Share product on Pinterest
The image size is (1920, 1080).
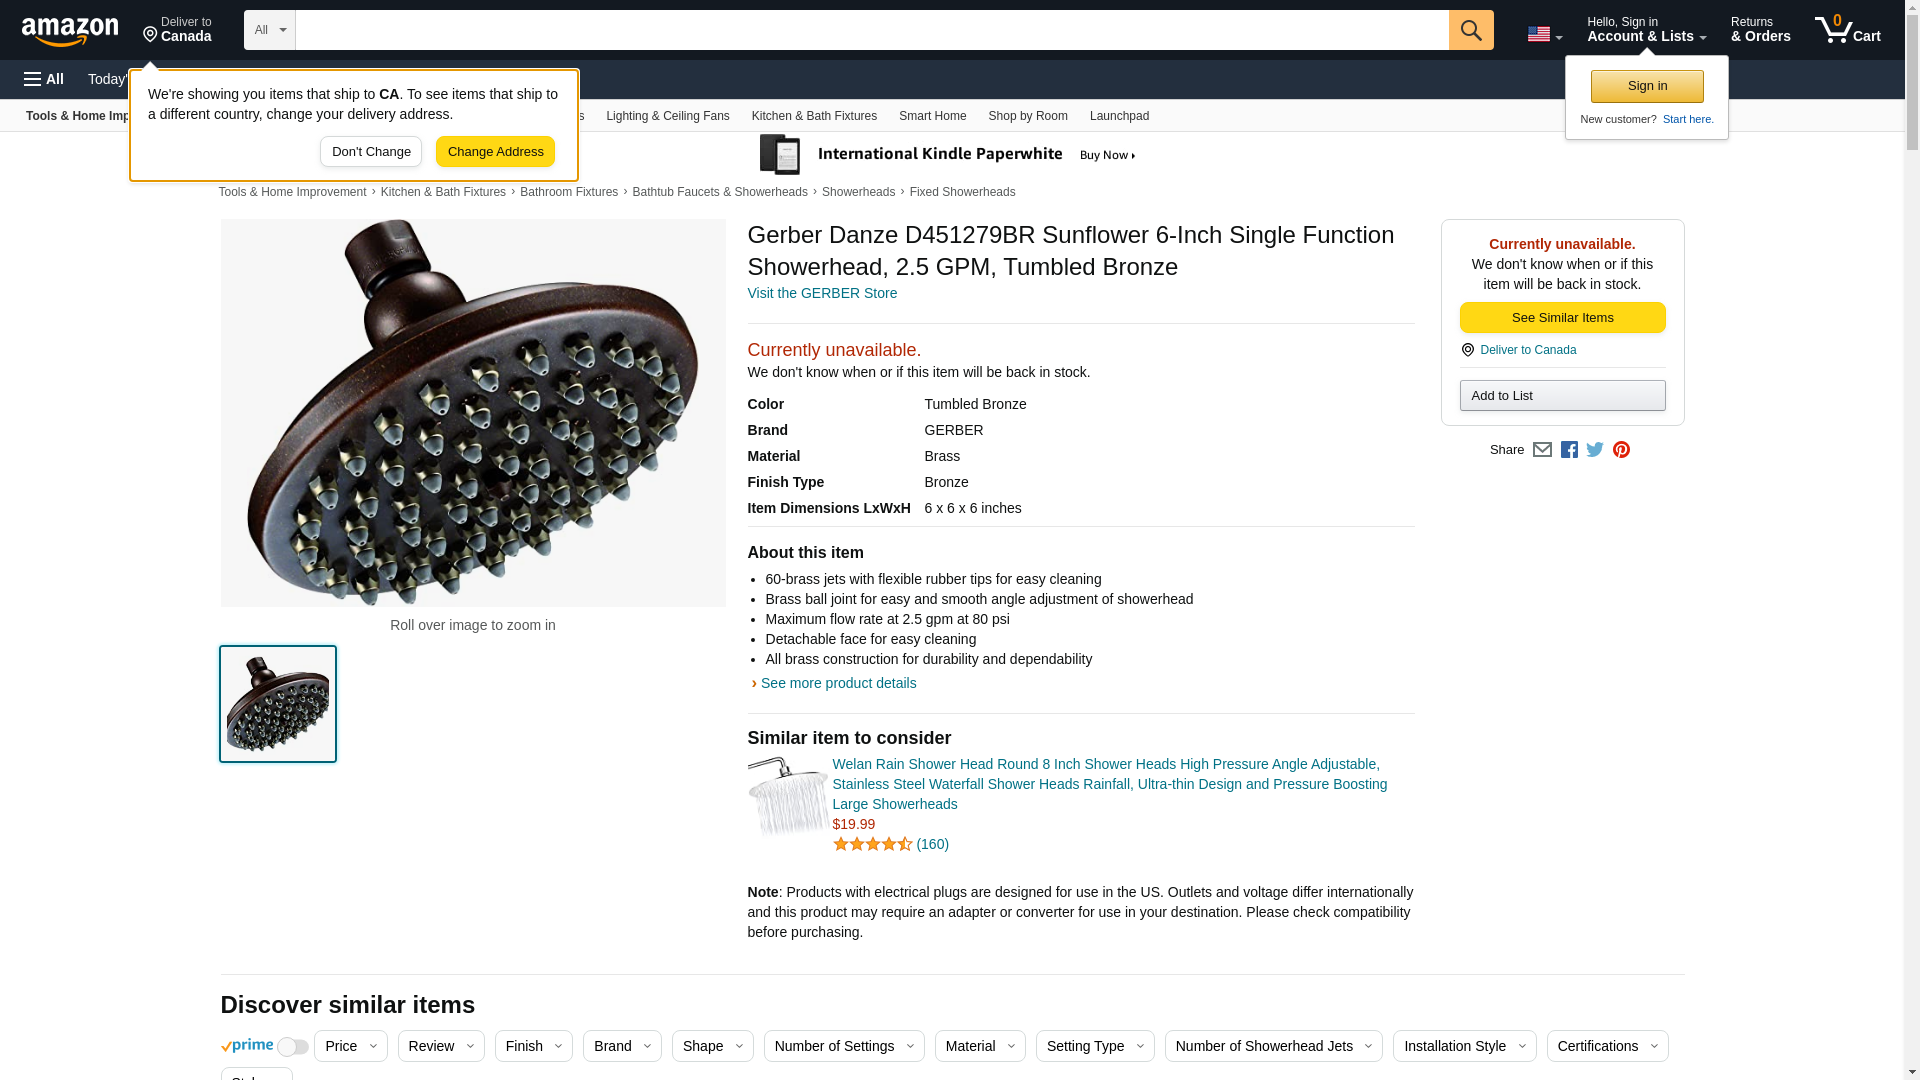pos(1621,450)
